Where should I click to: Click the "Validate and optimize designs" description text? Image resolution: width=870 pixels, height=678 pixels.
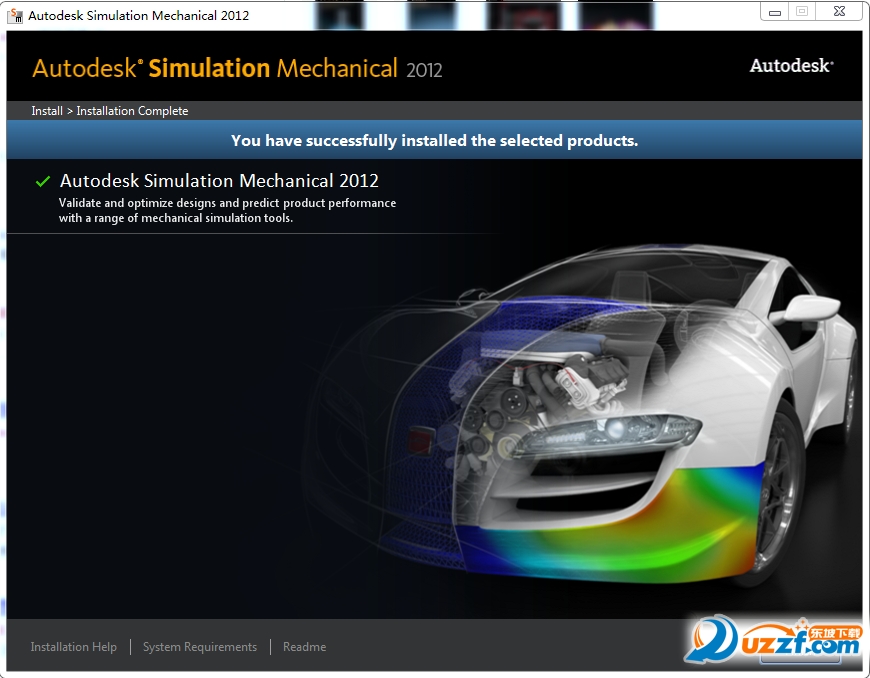click(227, 210)
